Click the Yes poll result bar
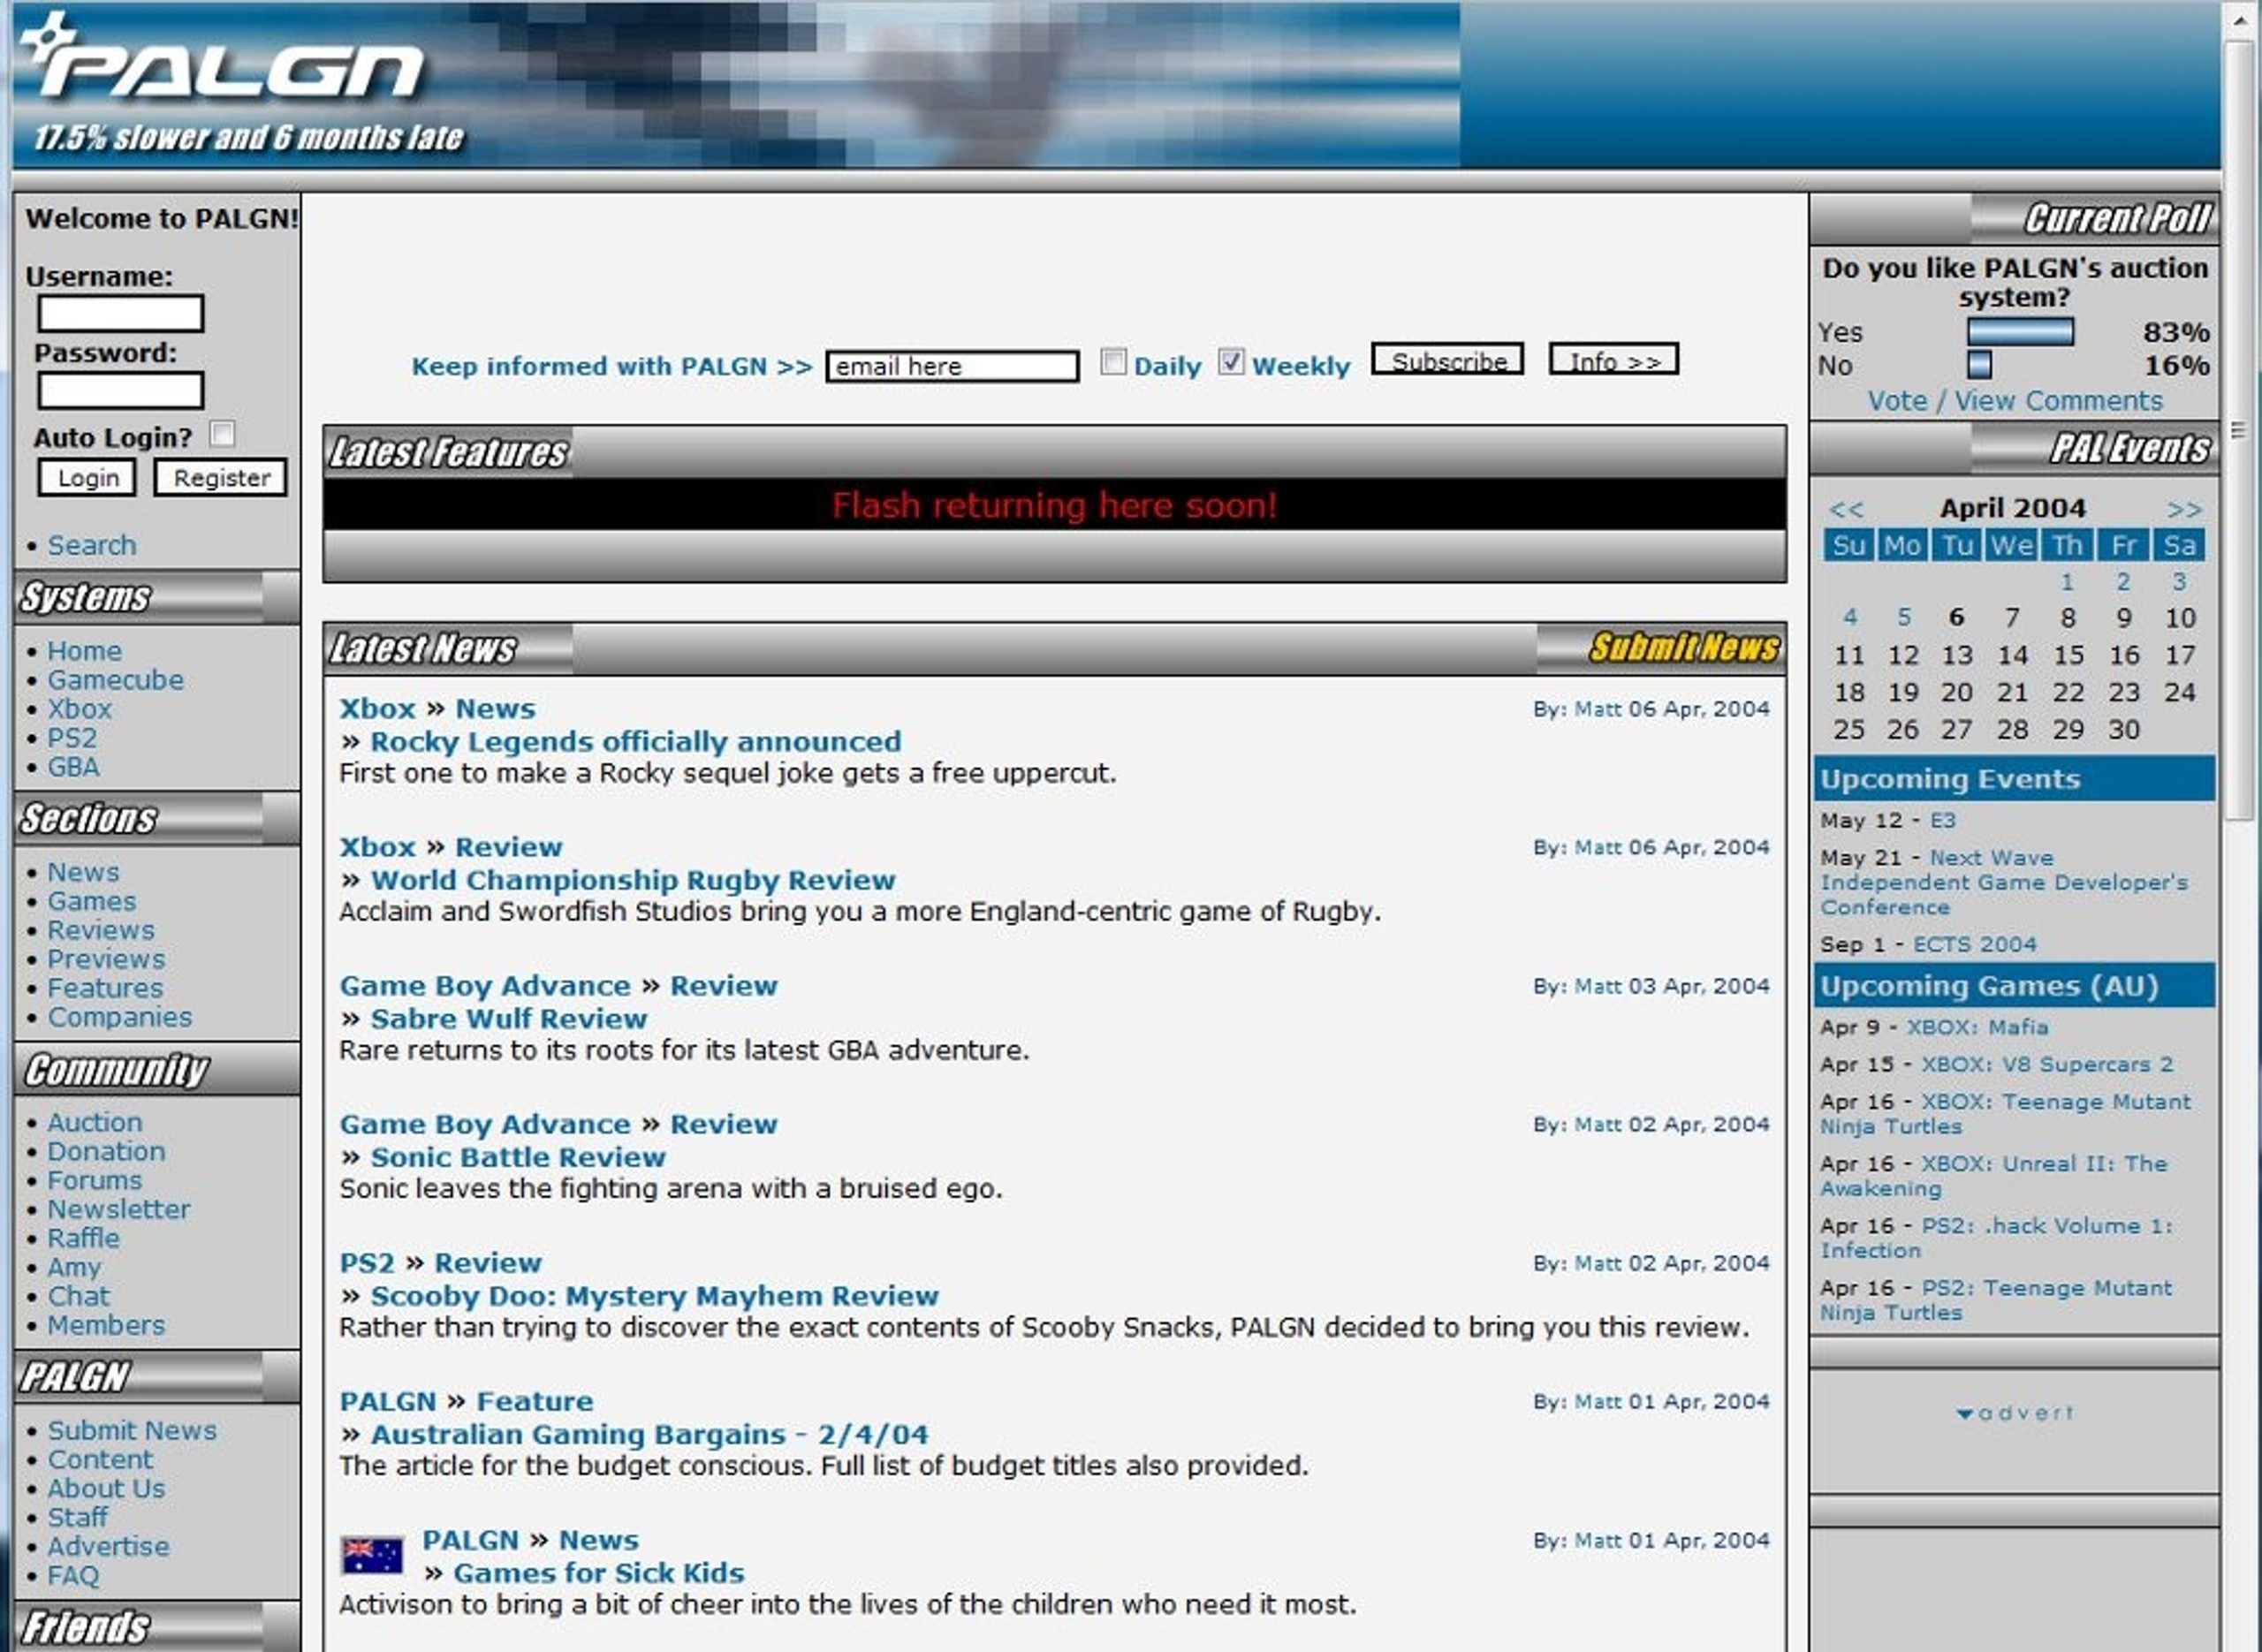The image size is (2262, 1652). [2019, 332]
